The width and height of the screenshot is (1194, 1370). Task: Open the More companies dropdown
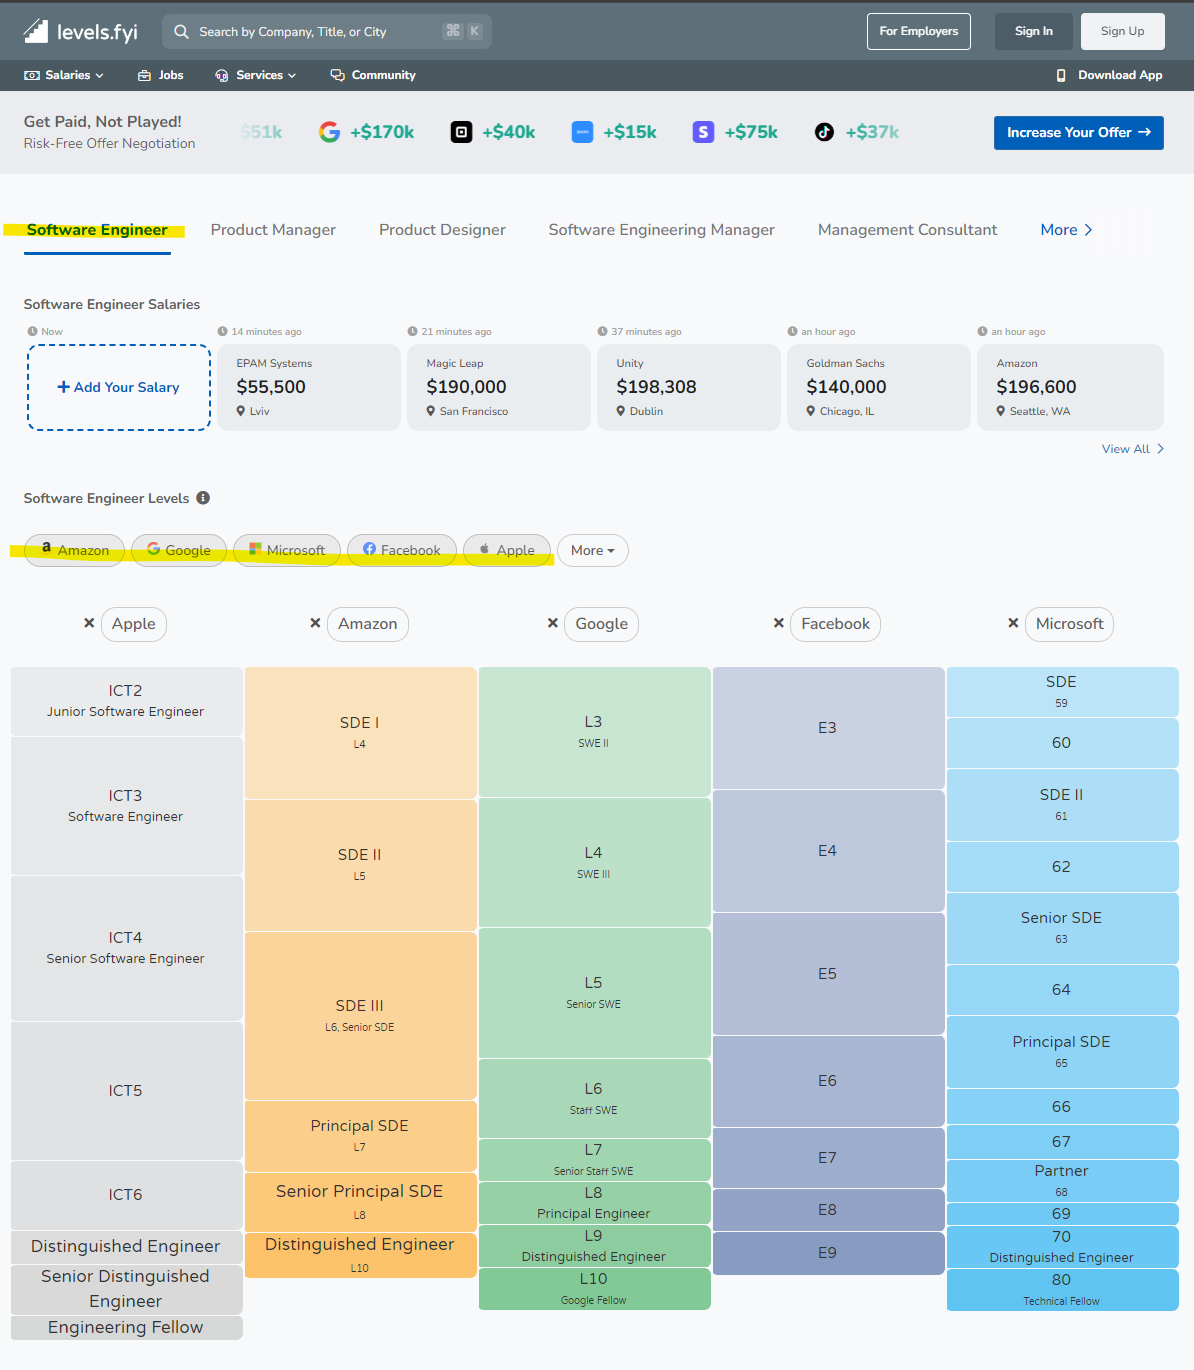(593, 550)
